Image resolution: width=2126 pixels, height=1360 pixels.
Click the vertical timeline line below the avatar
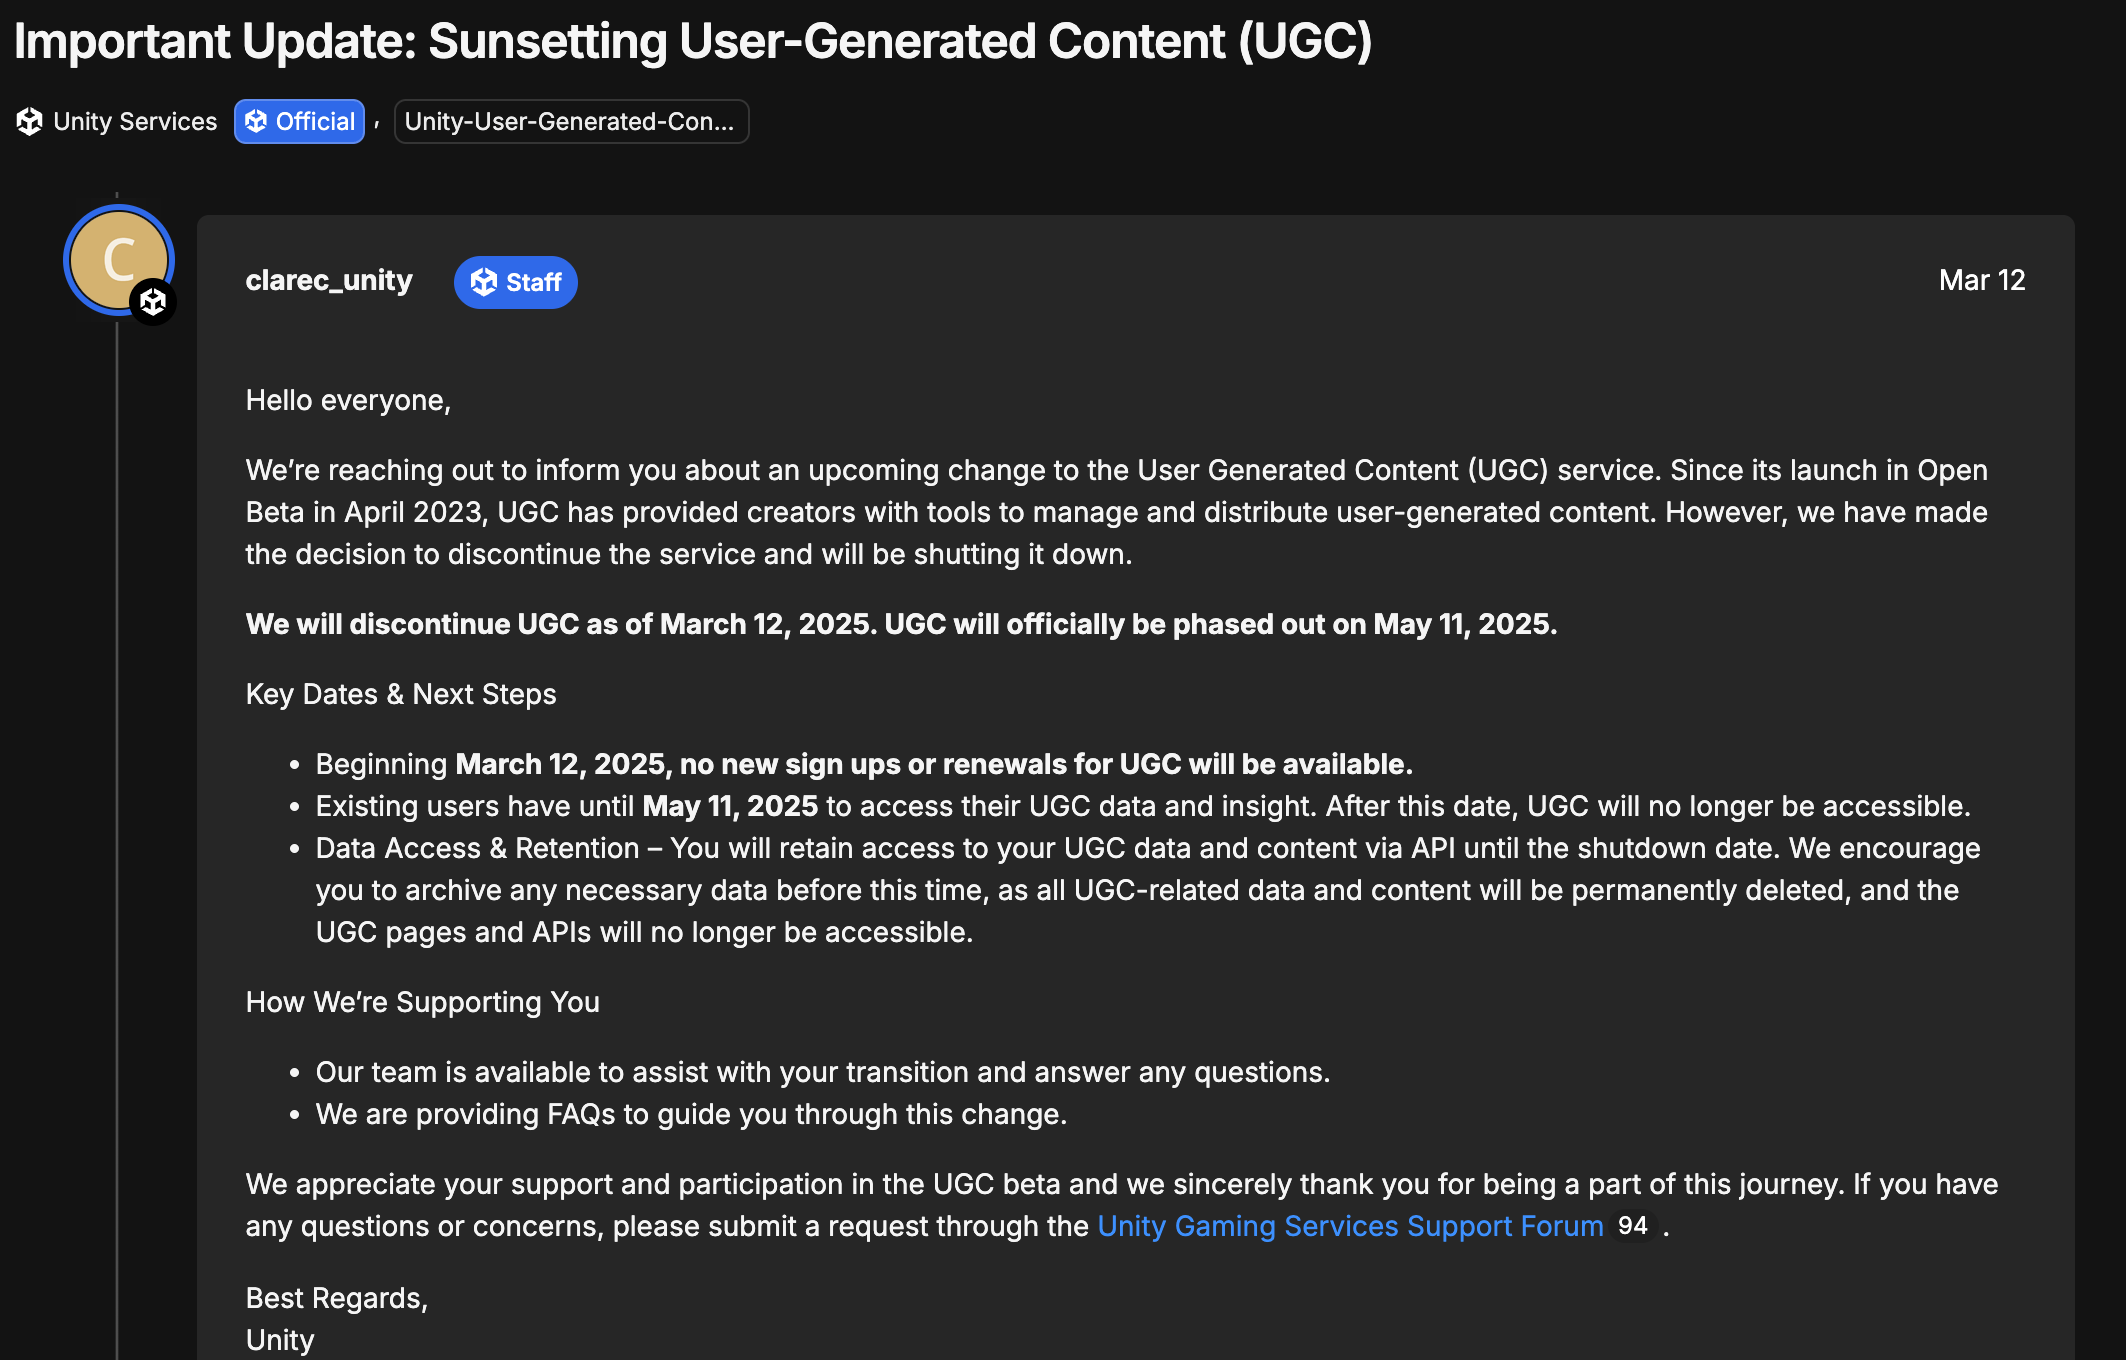(117, 800)
